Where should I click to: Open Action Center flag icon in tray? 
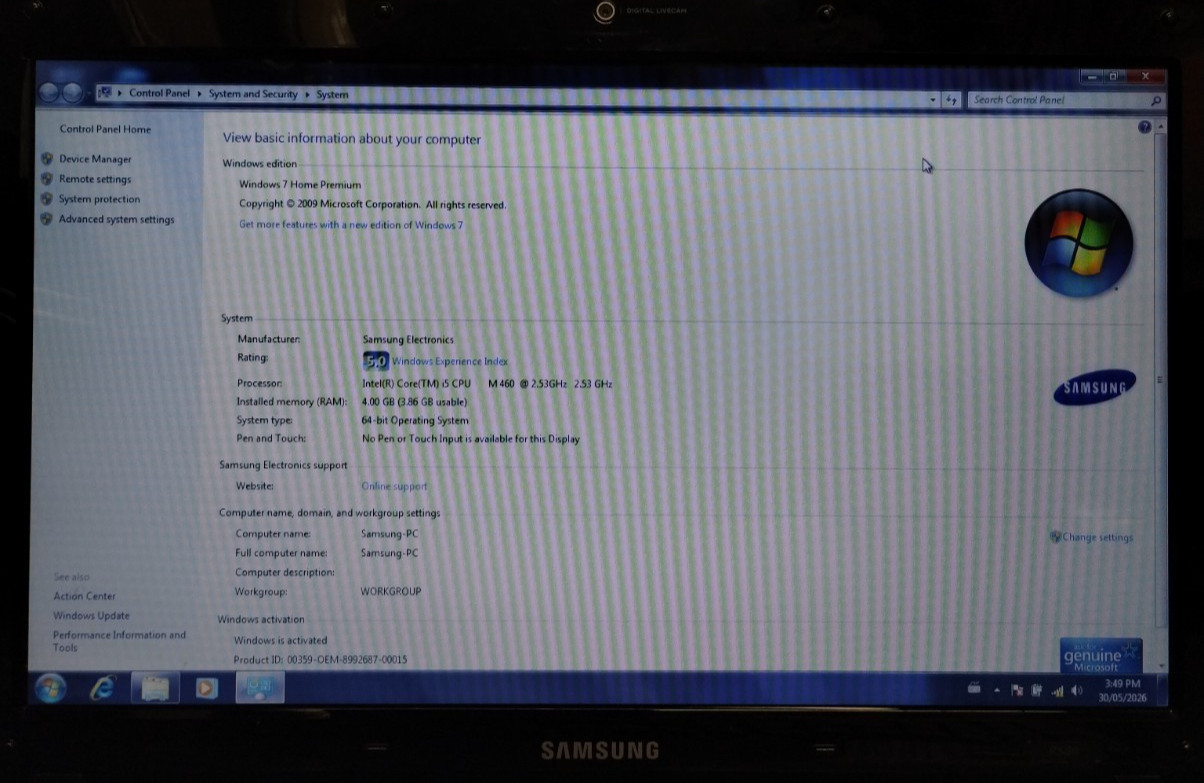[1017, 690]
